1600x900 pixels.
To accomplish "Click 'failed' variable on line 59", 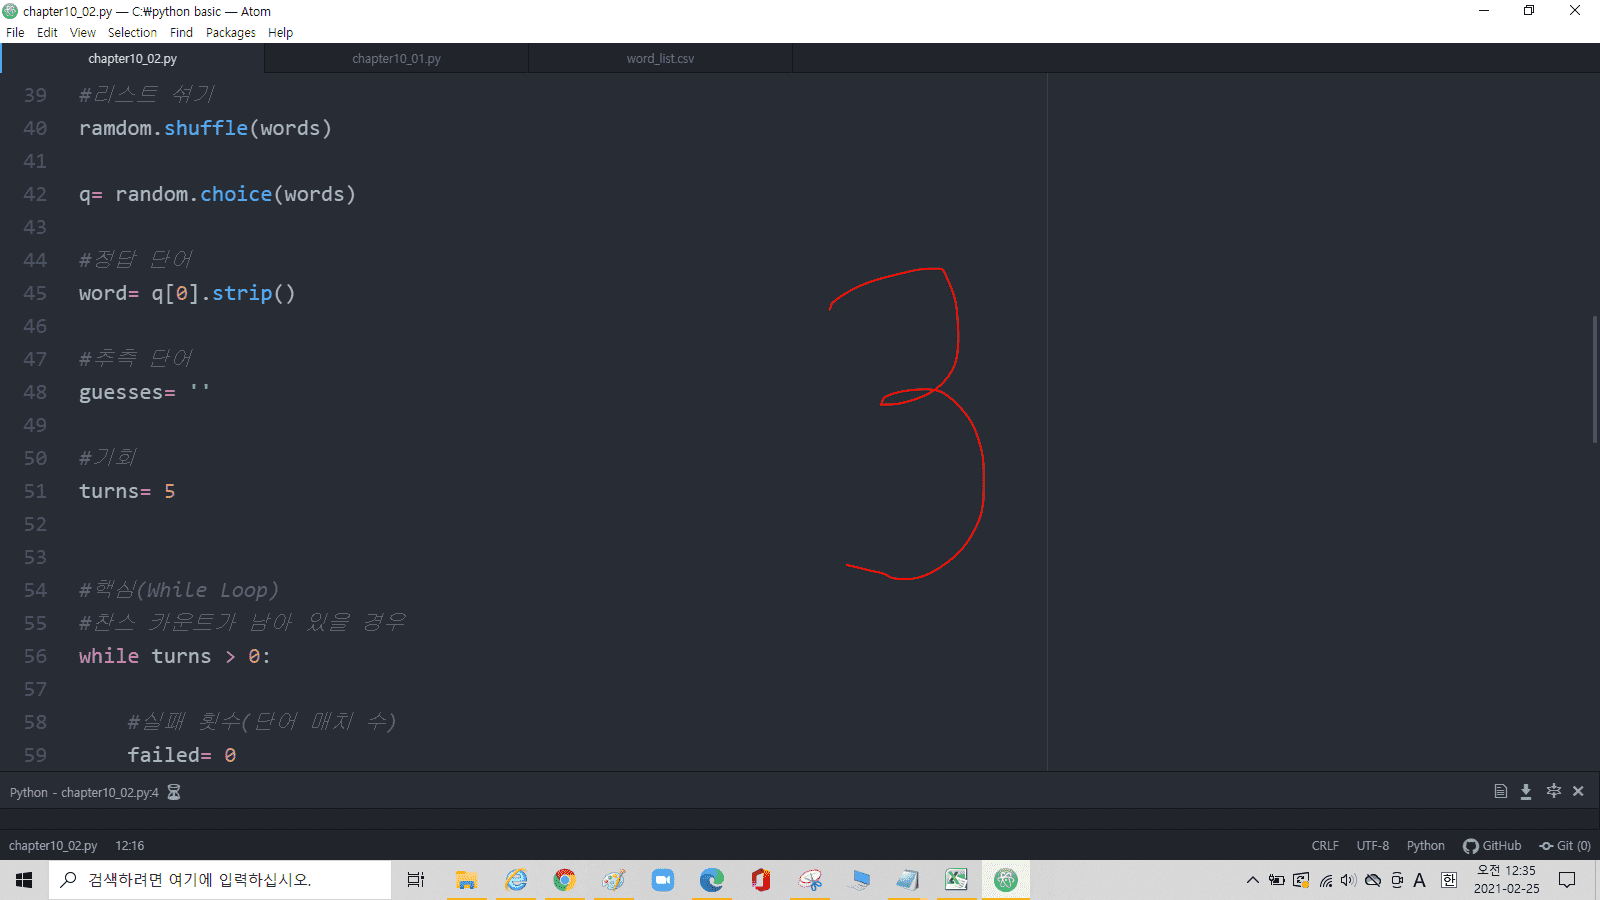I will (163, 755).
